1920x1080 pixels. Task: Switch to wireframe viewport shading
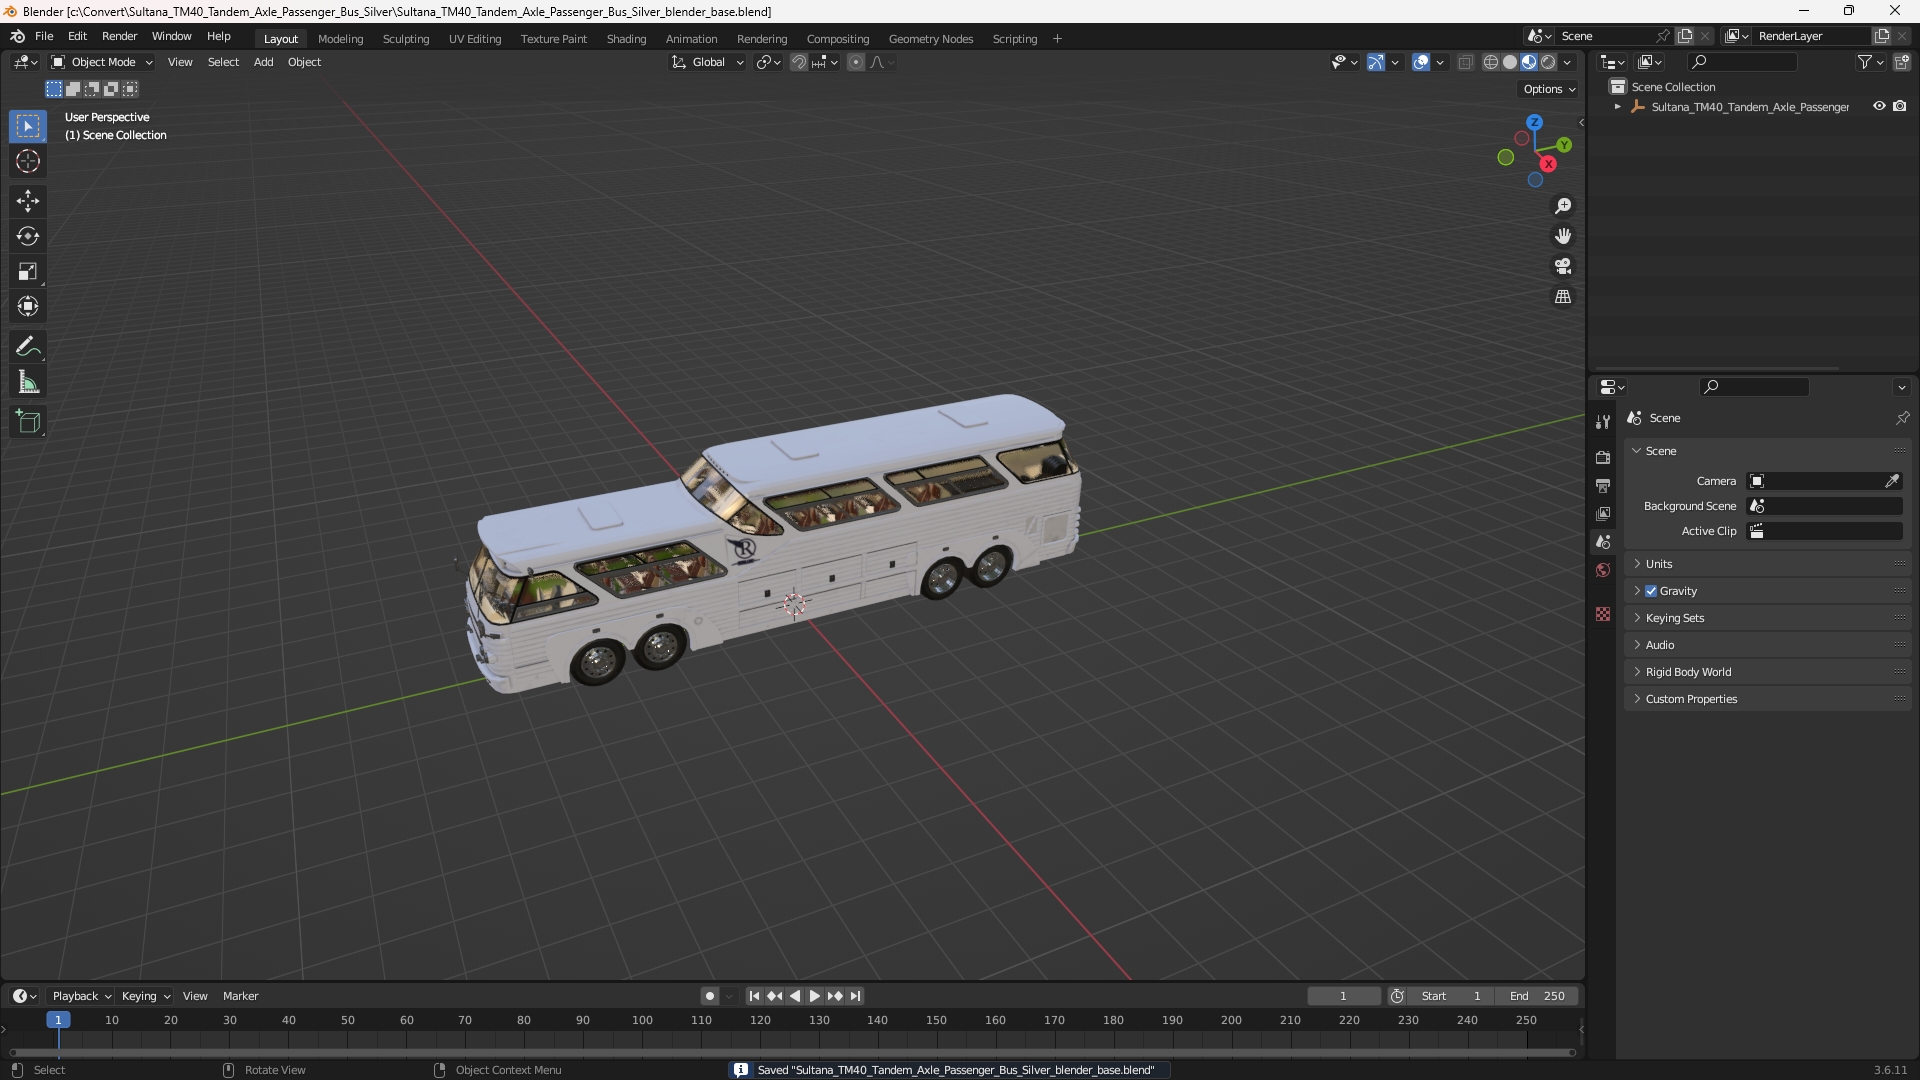pyautogui.click(x=1491, y=62)
